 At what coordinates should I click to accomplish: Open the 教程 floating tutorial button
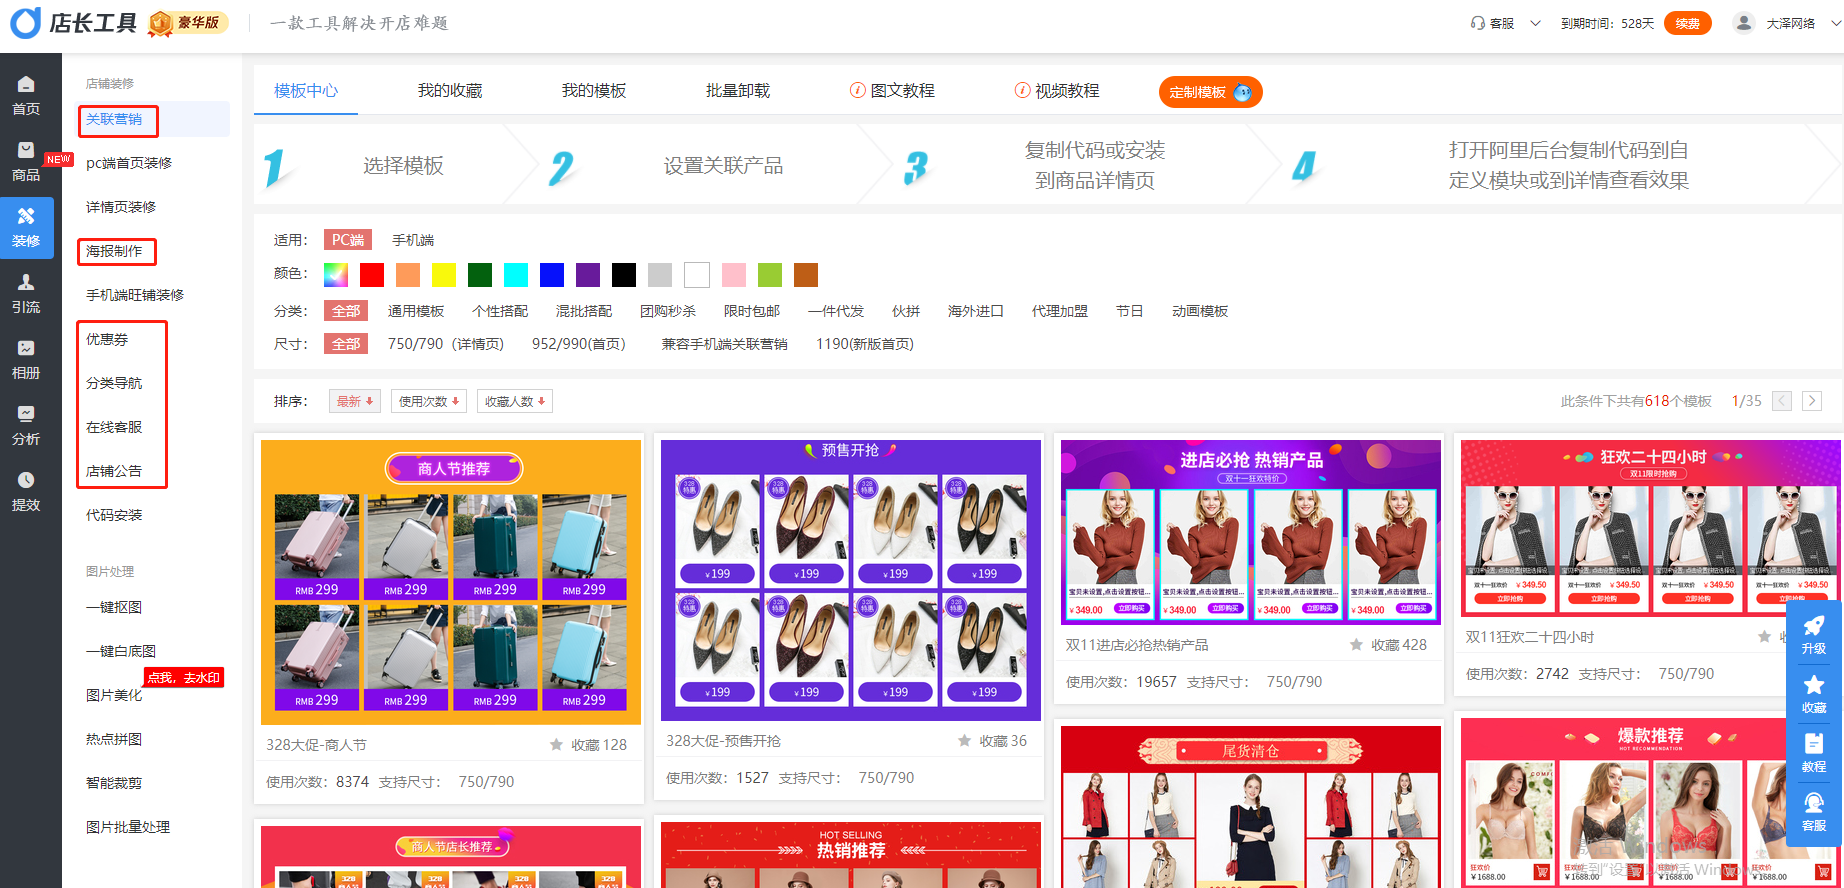tap(1814, 753)
